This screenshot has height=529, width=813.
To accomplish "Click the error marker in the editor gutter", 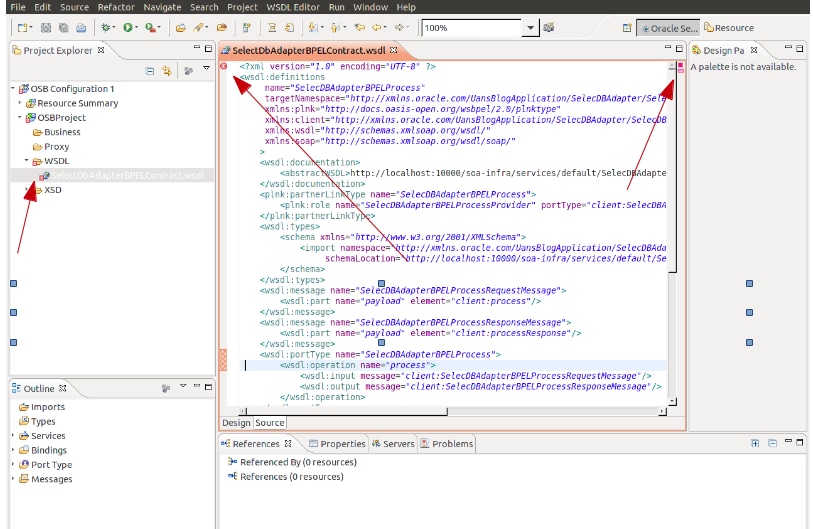I will [x=224, y=66].
